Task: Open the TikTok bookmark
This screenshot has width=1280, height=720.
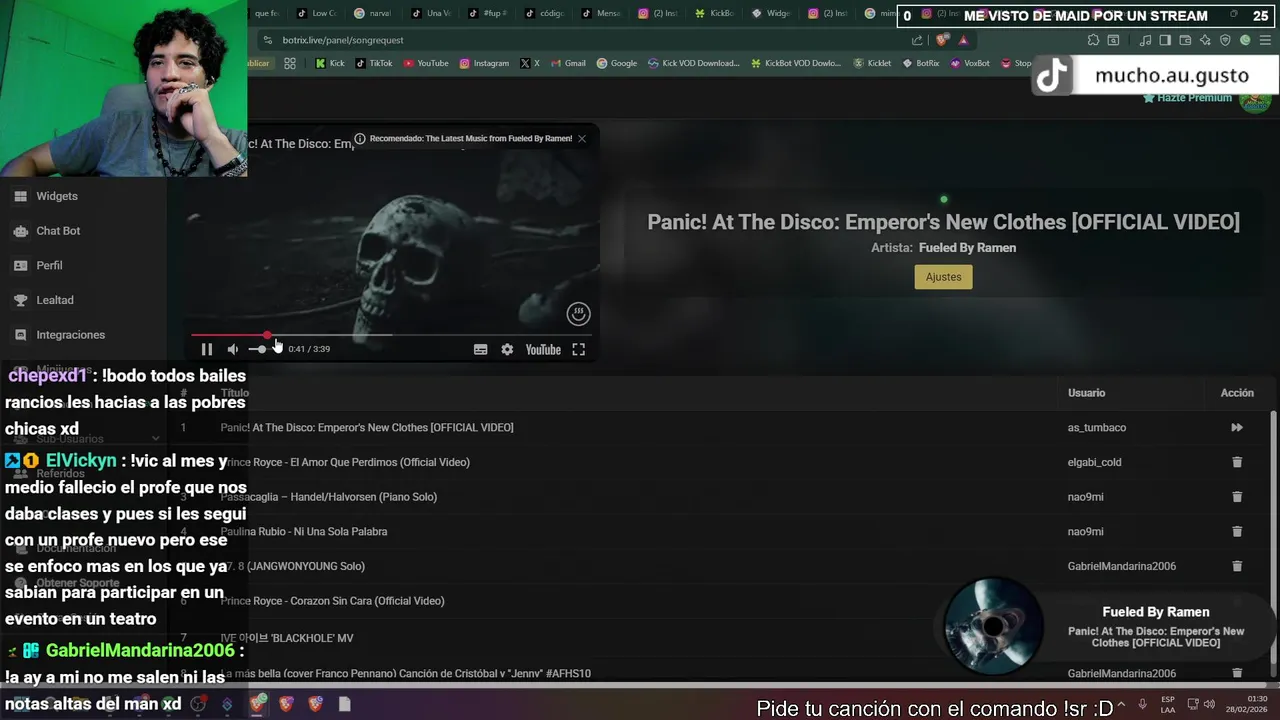Action: (x=374, y=63)
